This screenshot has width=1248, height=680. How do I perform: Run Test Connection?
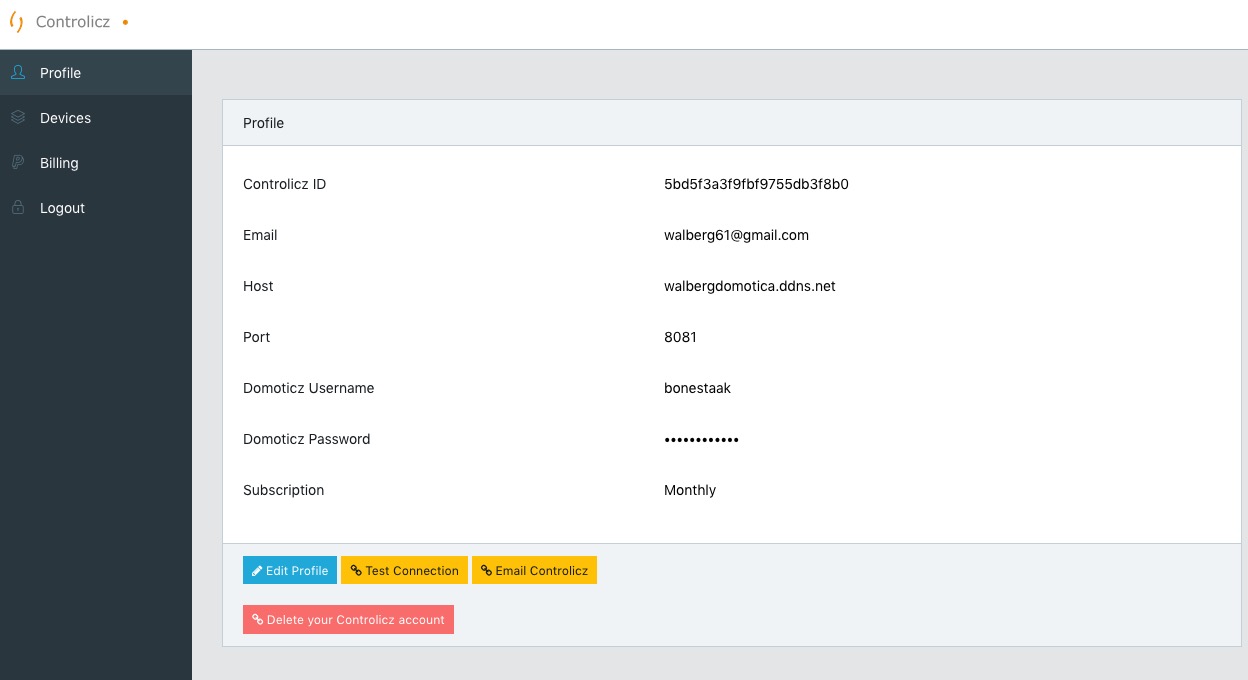tap(404, 570)
